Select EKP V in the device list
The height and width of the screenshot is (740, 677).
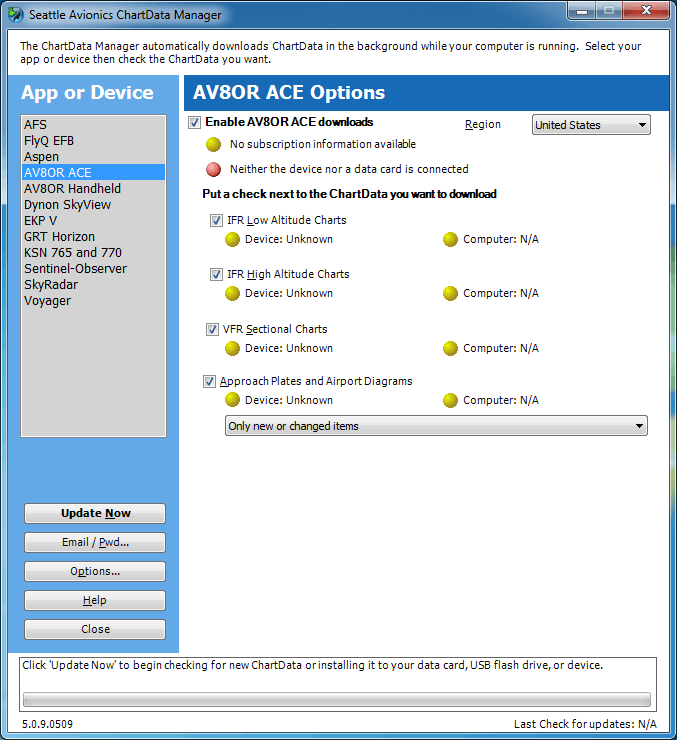(x=93, y=220)
